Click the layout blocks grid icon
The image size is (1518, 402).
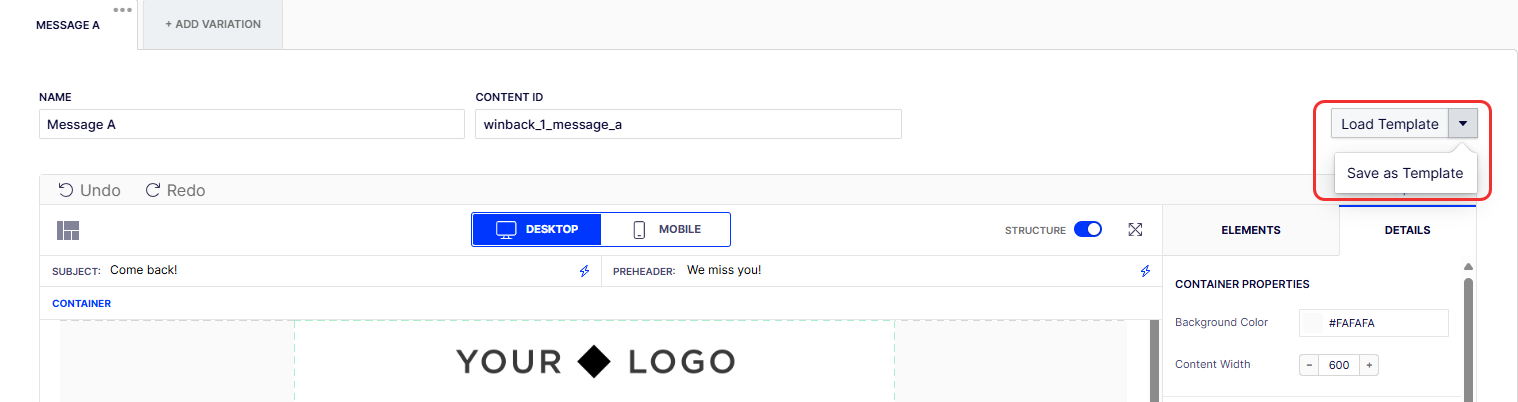coord(68,230)
